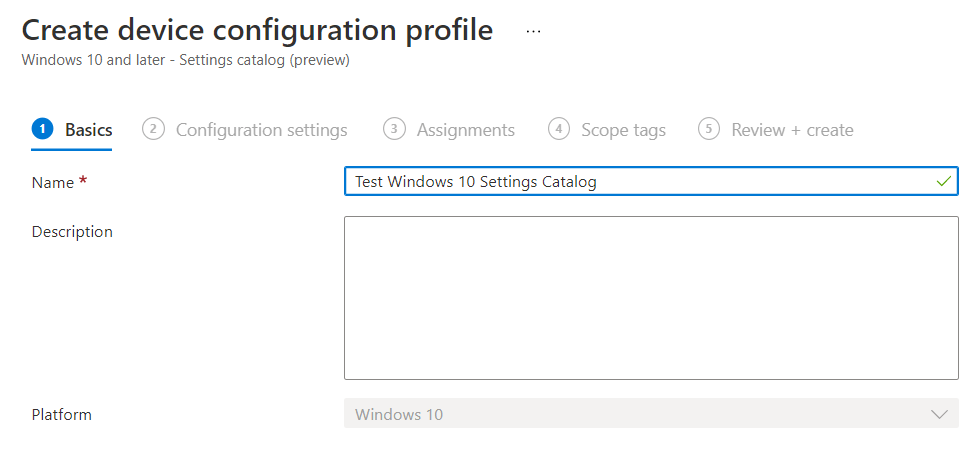The image size is (973, 469).
Task: Switch to the Basics tab
Action: tap(88, 130)
